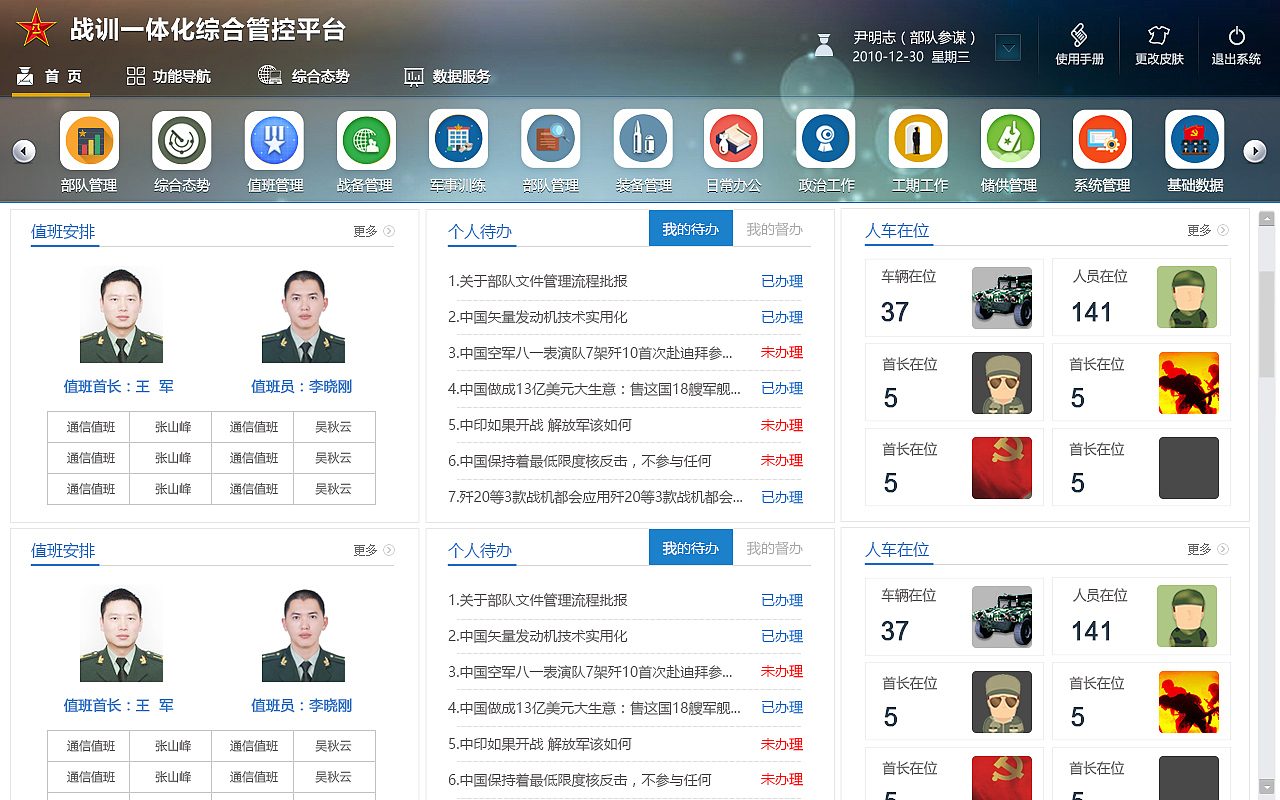Open the 装备管理 module icon

643,140
